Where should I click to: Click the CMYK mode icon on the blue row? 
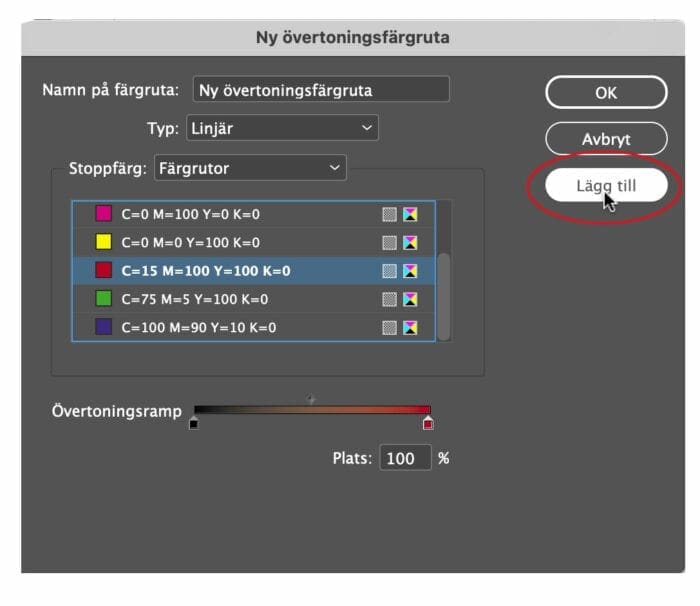click(410, 328)
